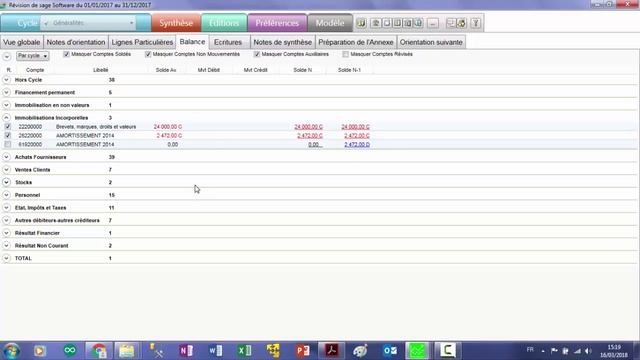Open Solde N link for account 61920000
Viewport: 640px width, 360px height.
click(315, 144)
